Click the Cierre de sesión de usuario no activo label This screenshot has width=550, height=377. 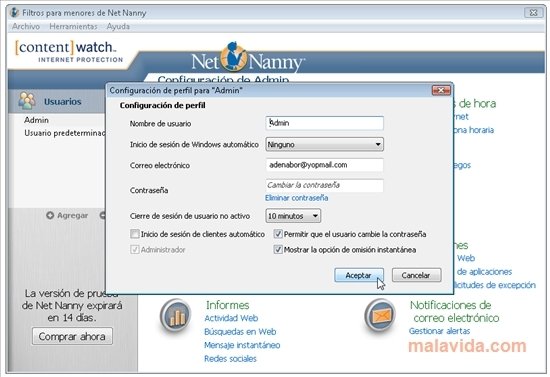pos(190,216)
